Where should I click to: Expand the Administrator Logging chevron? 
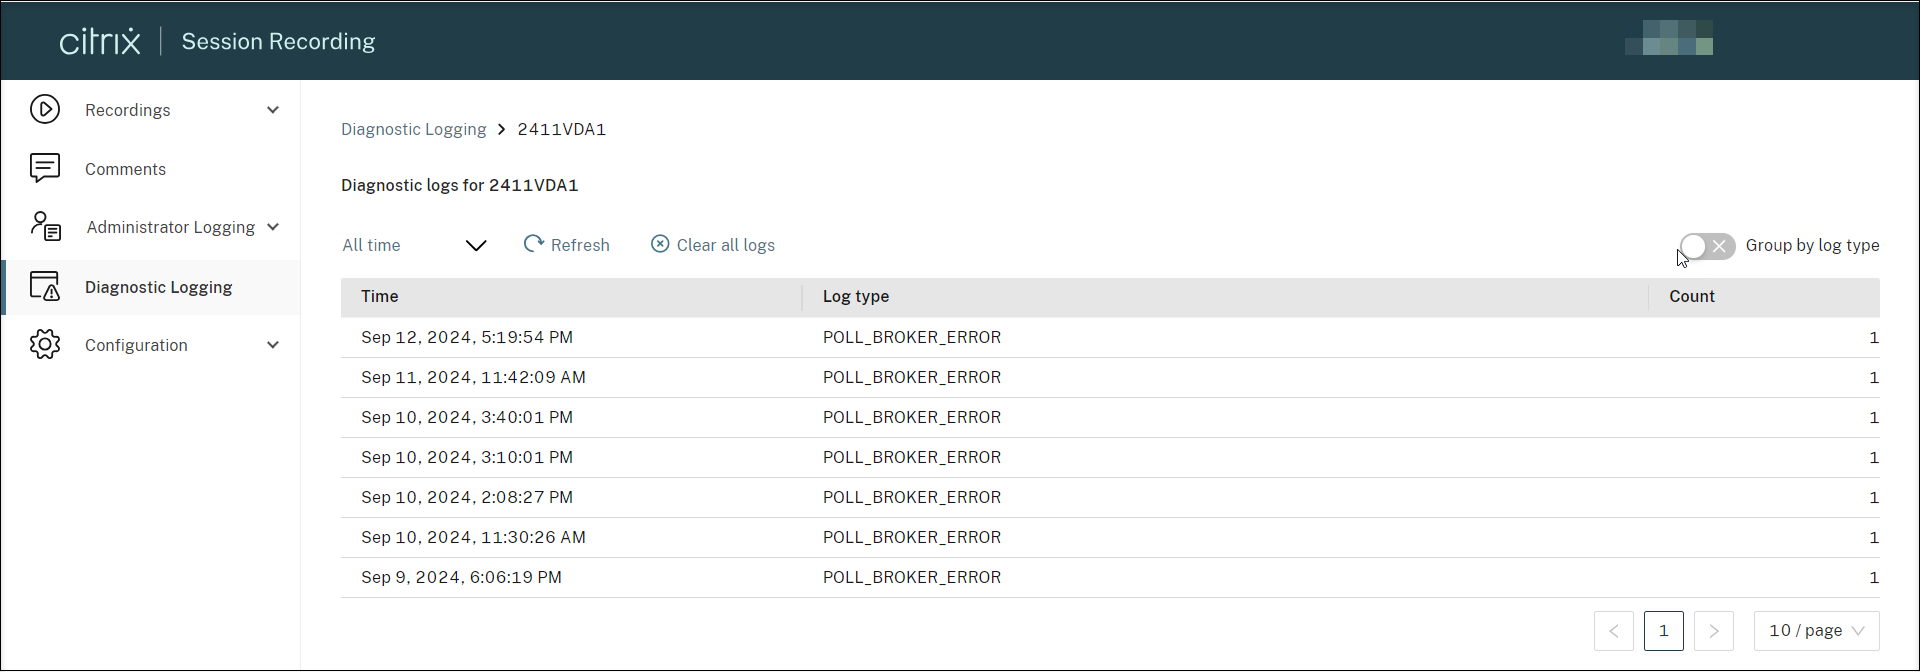tap(273, 227)
